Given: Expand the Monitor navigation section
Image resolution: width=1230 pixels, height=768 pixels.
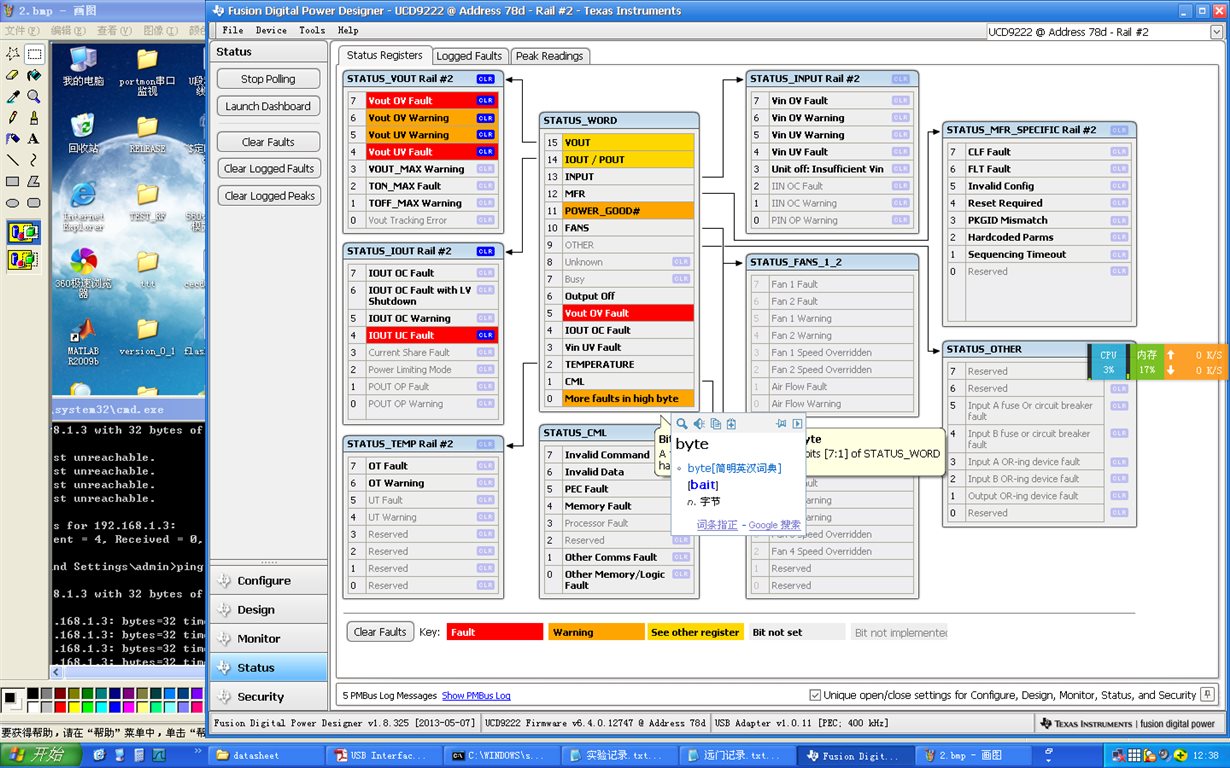Looking at the screenshot, I should (268, 639).
